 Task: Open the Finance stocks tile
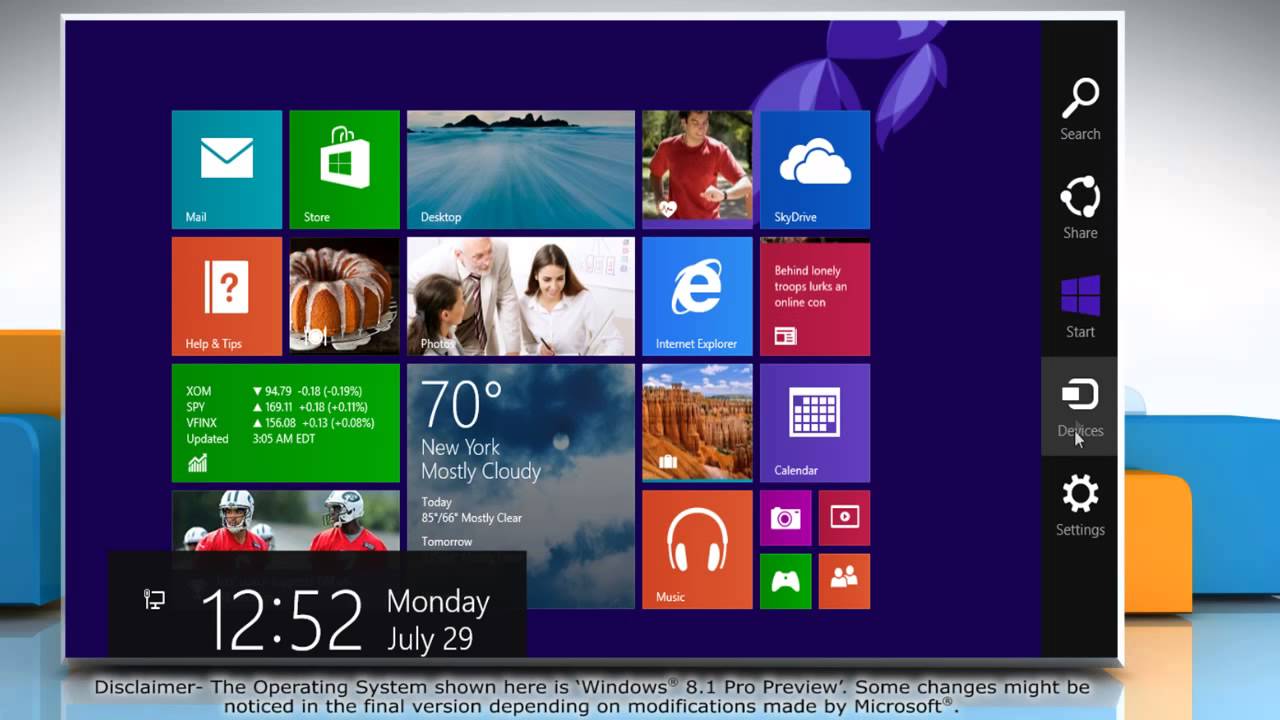tap(286, 423)
